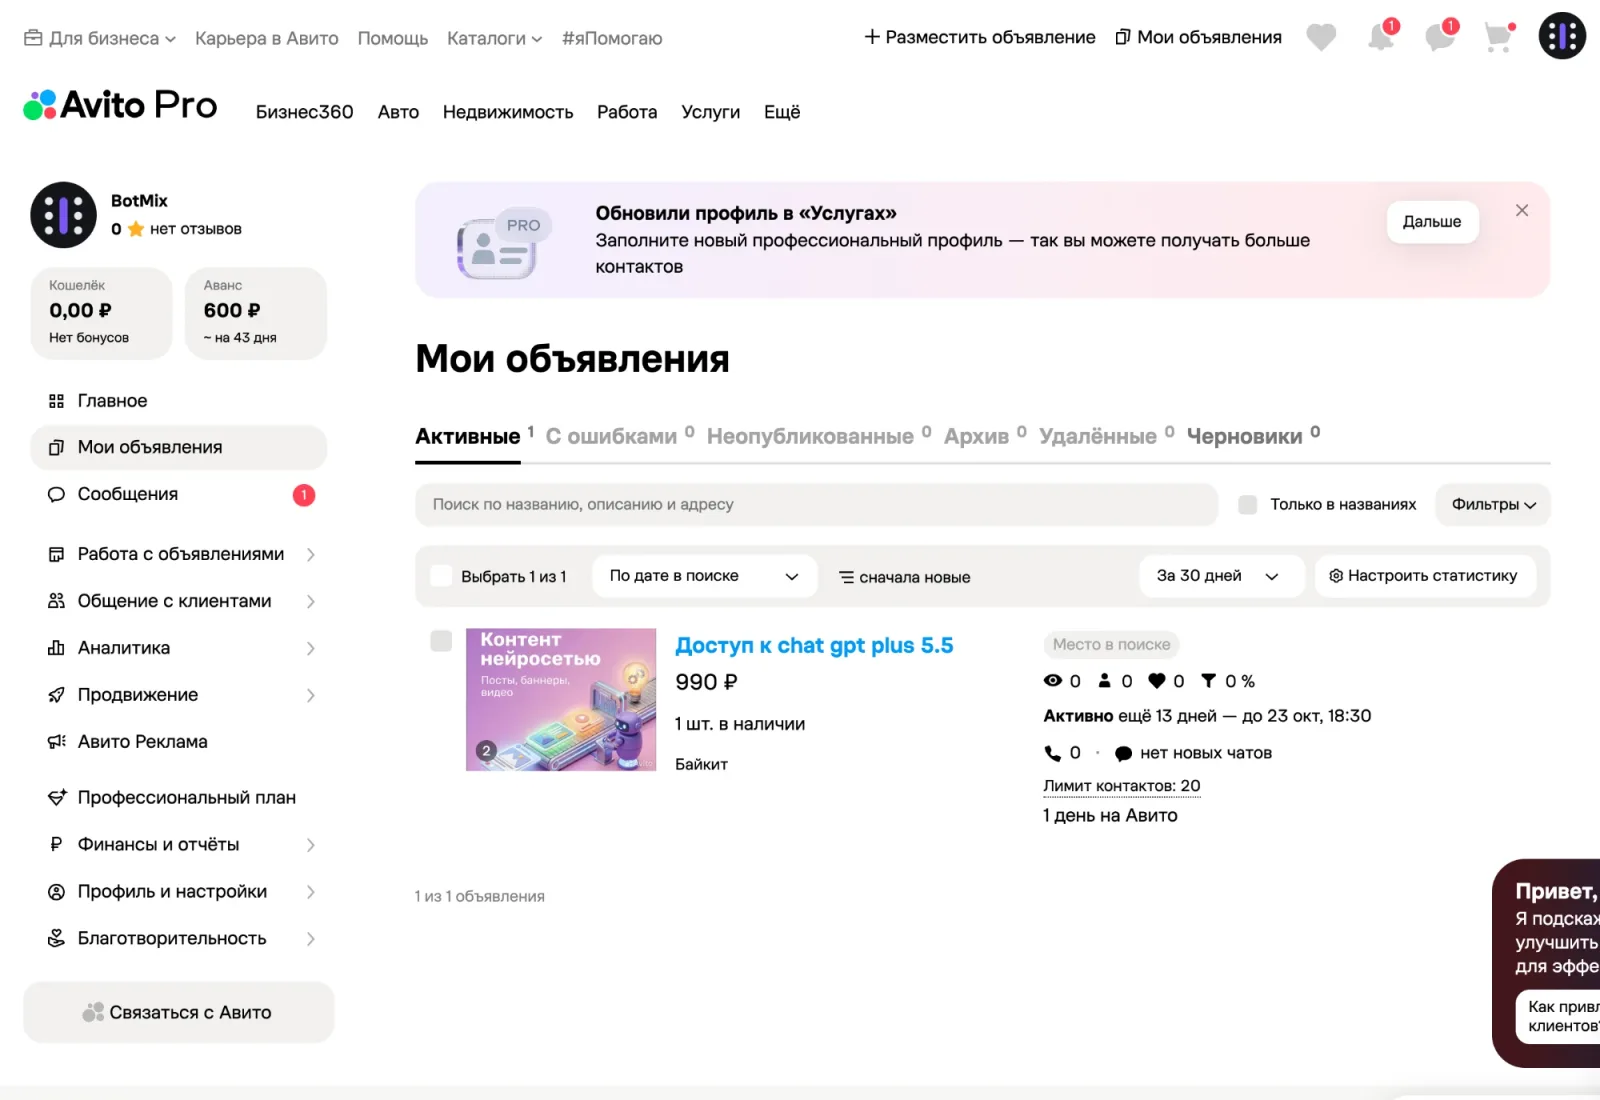Open По дате в поиске dropdown
1600x1100 pixels.
(704, 576)
